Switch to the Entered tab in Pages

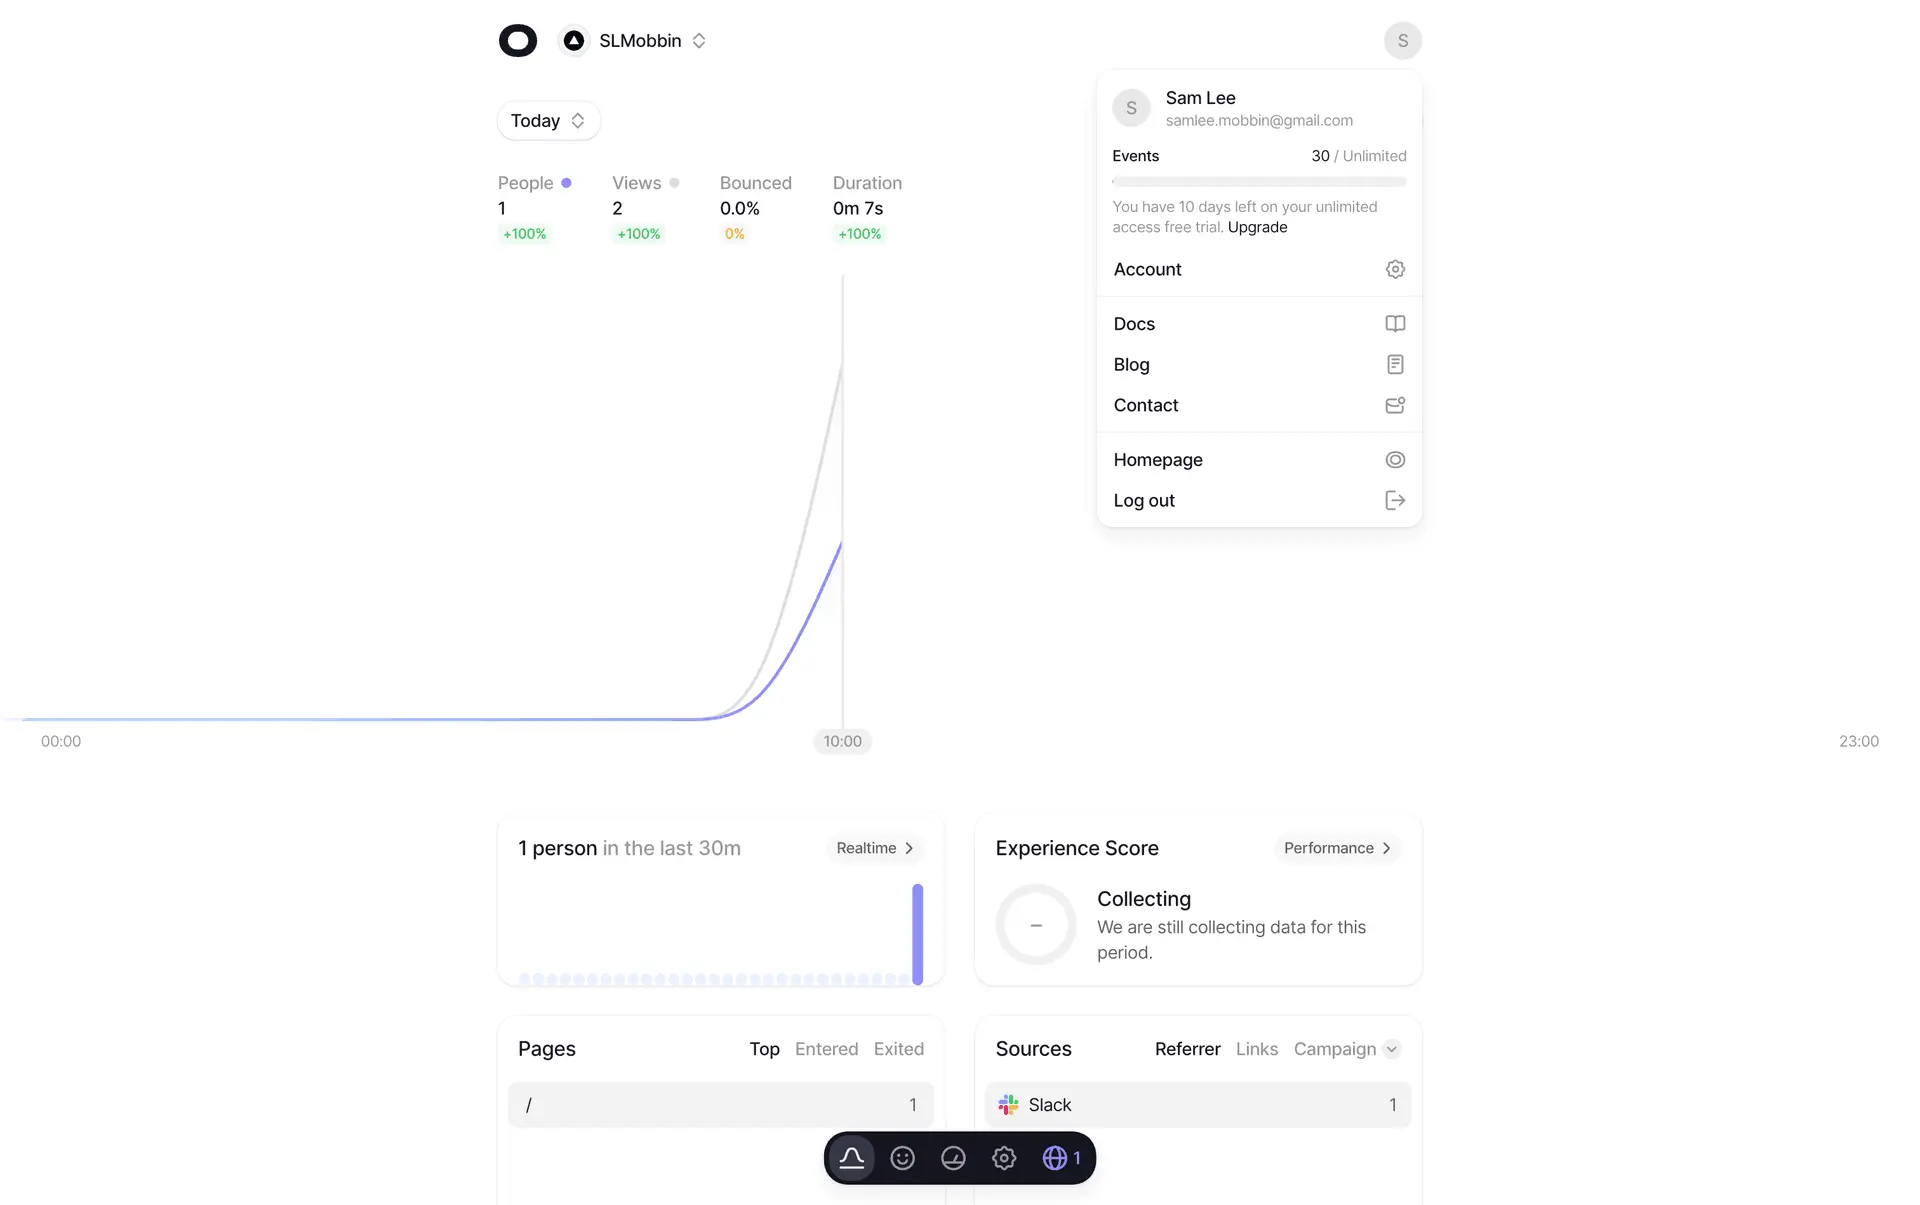826,1049
